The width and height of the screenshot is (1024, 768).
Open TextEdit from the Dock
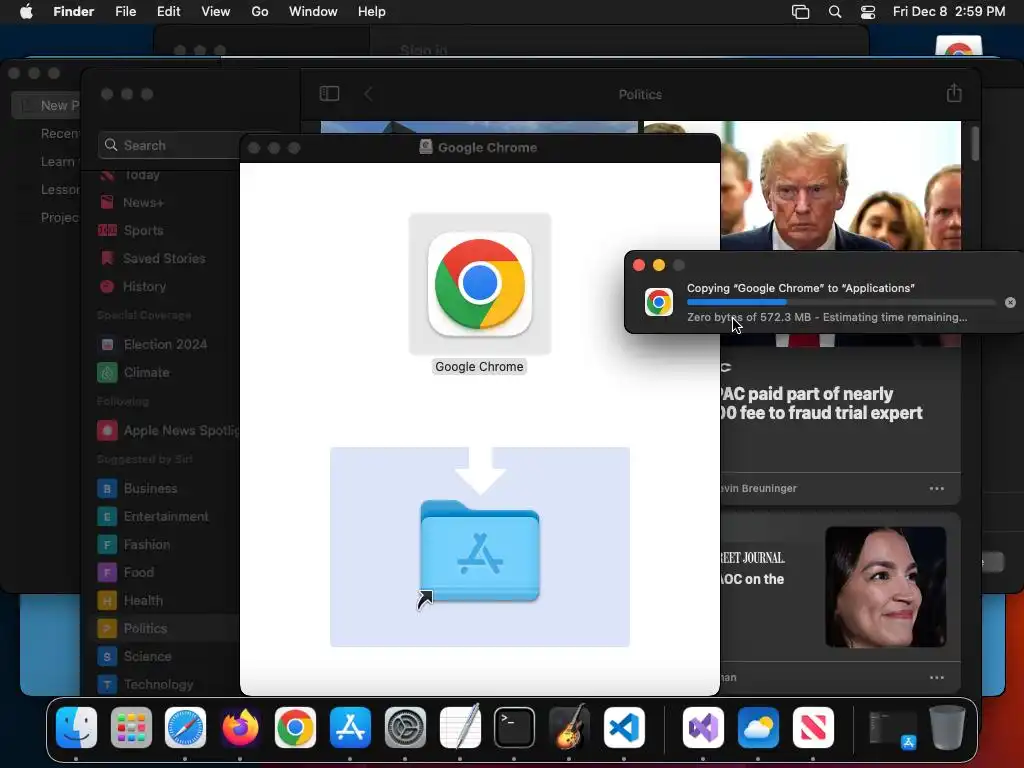coord(460,728)
